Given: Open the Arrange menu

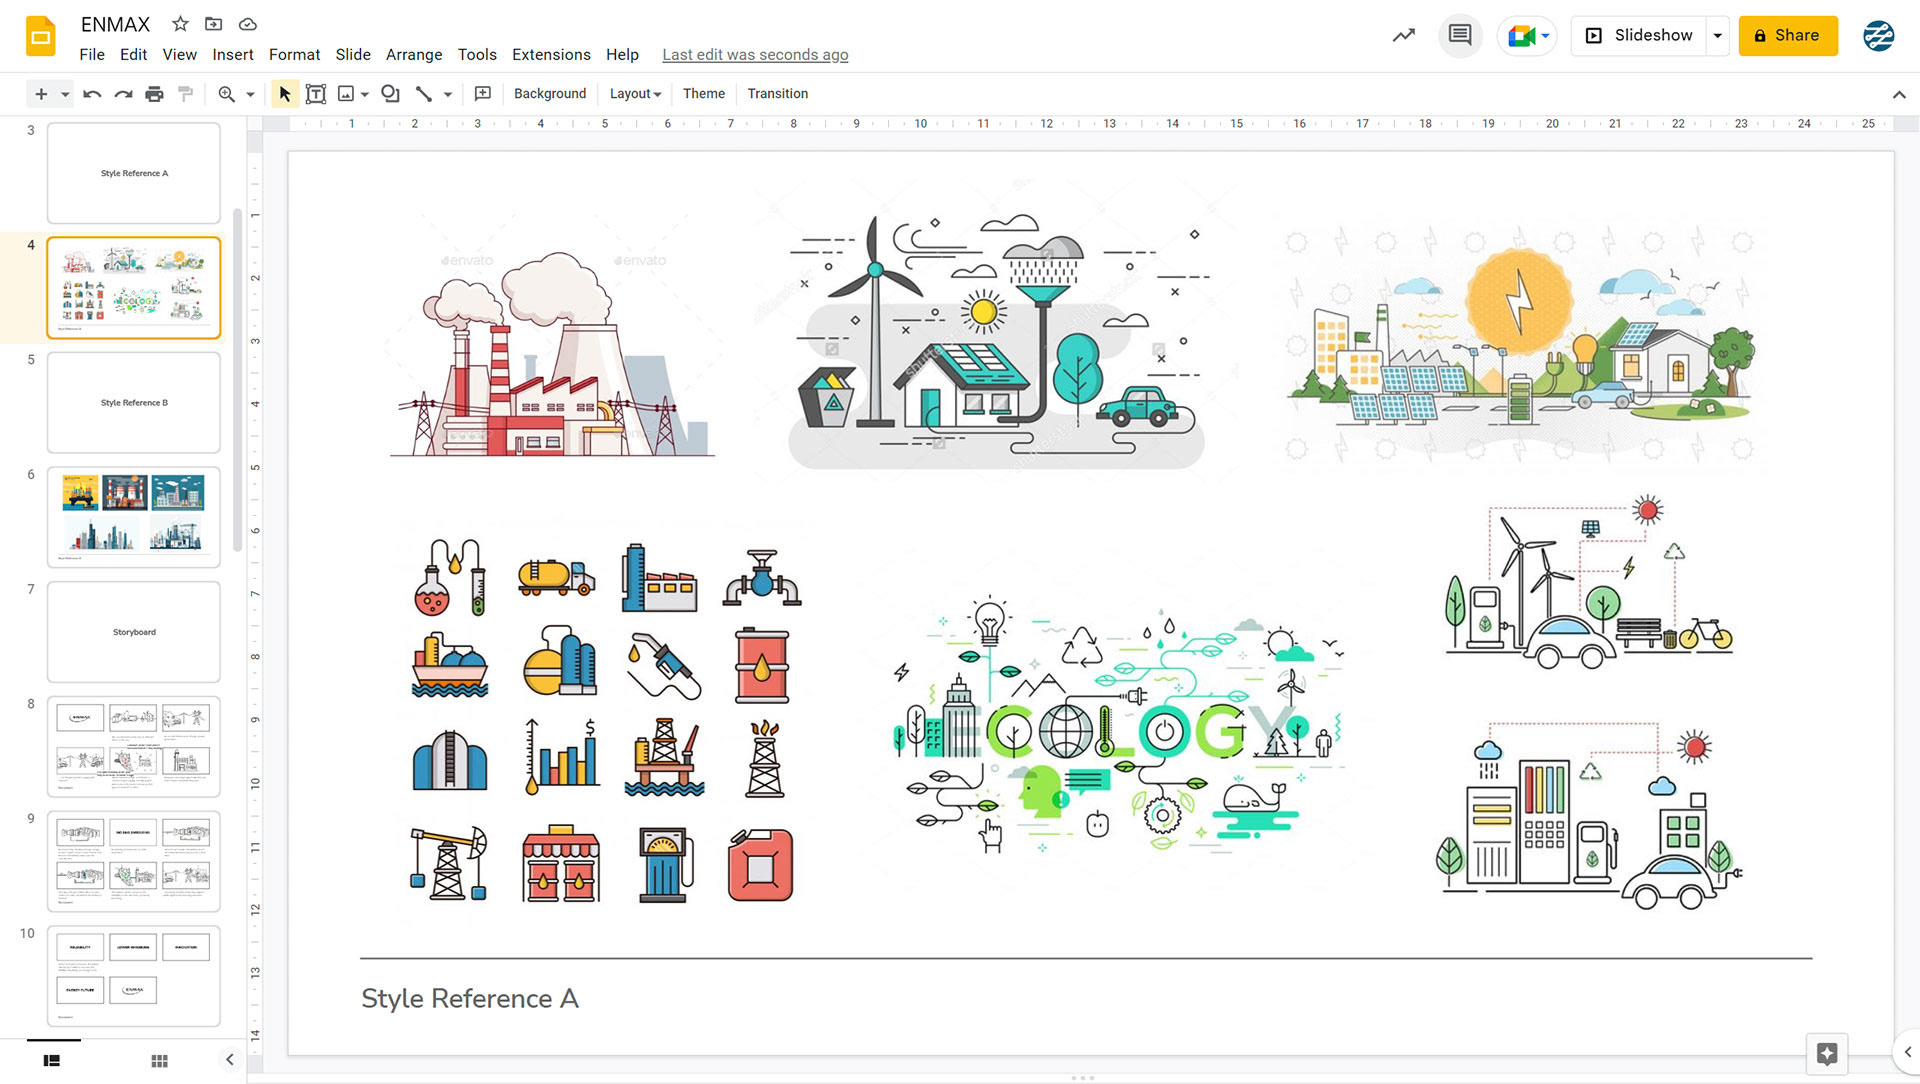Looking at the screenshot, I should [x=413, y=55].
